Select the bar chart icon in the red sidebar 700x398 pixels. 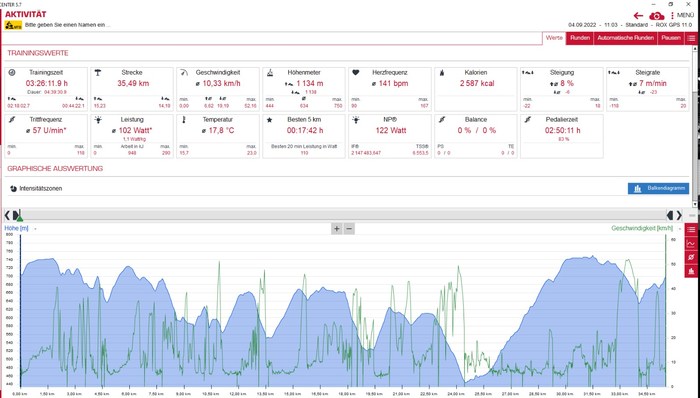point(692,271)
